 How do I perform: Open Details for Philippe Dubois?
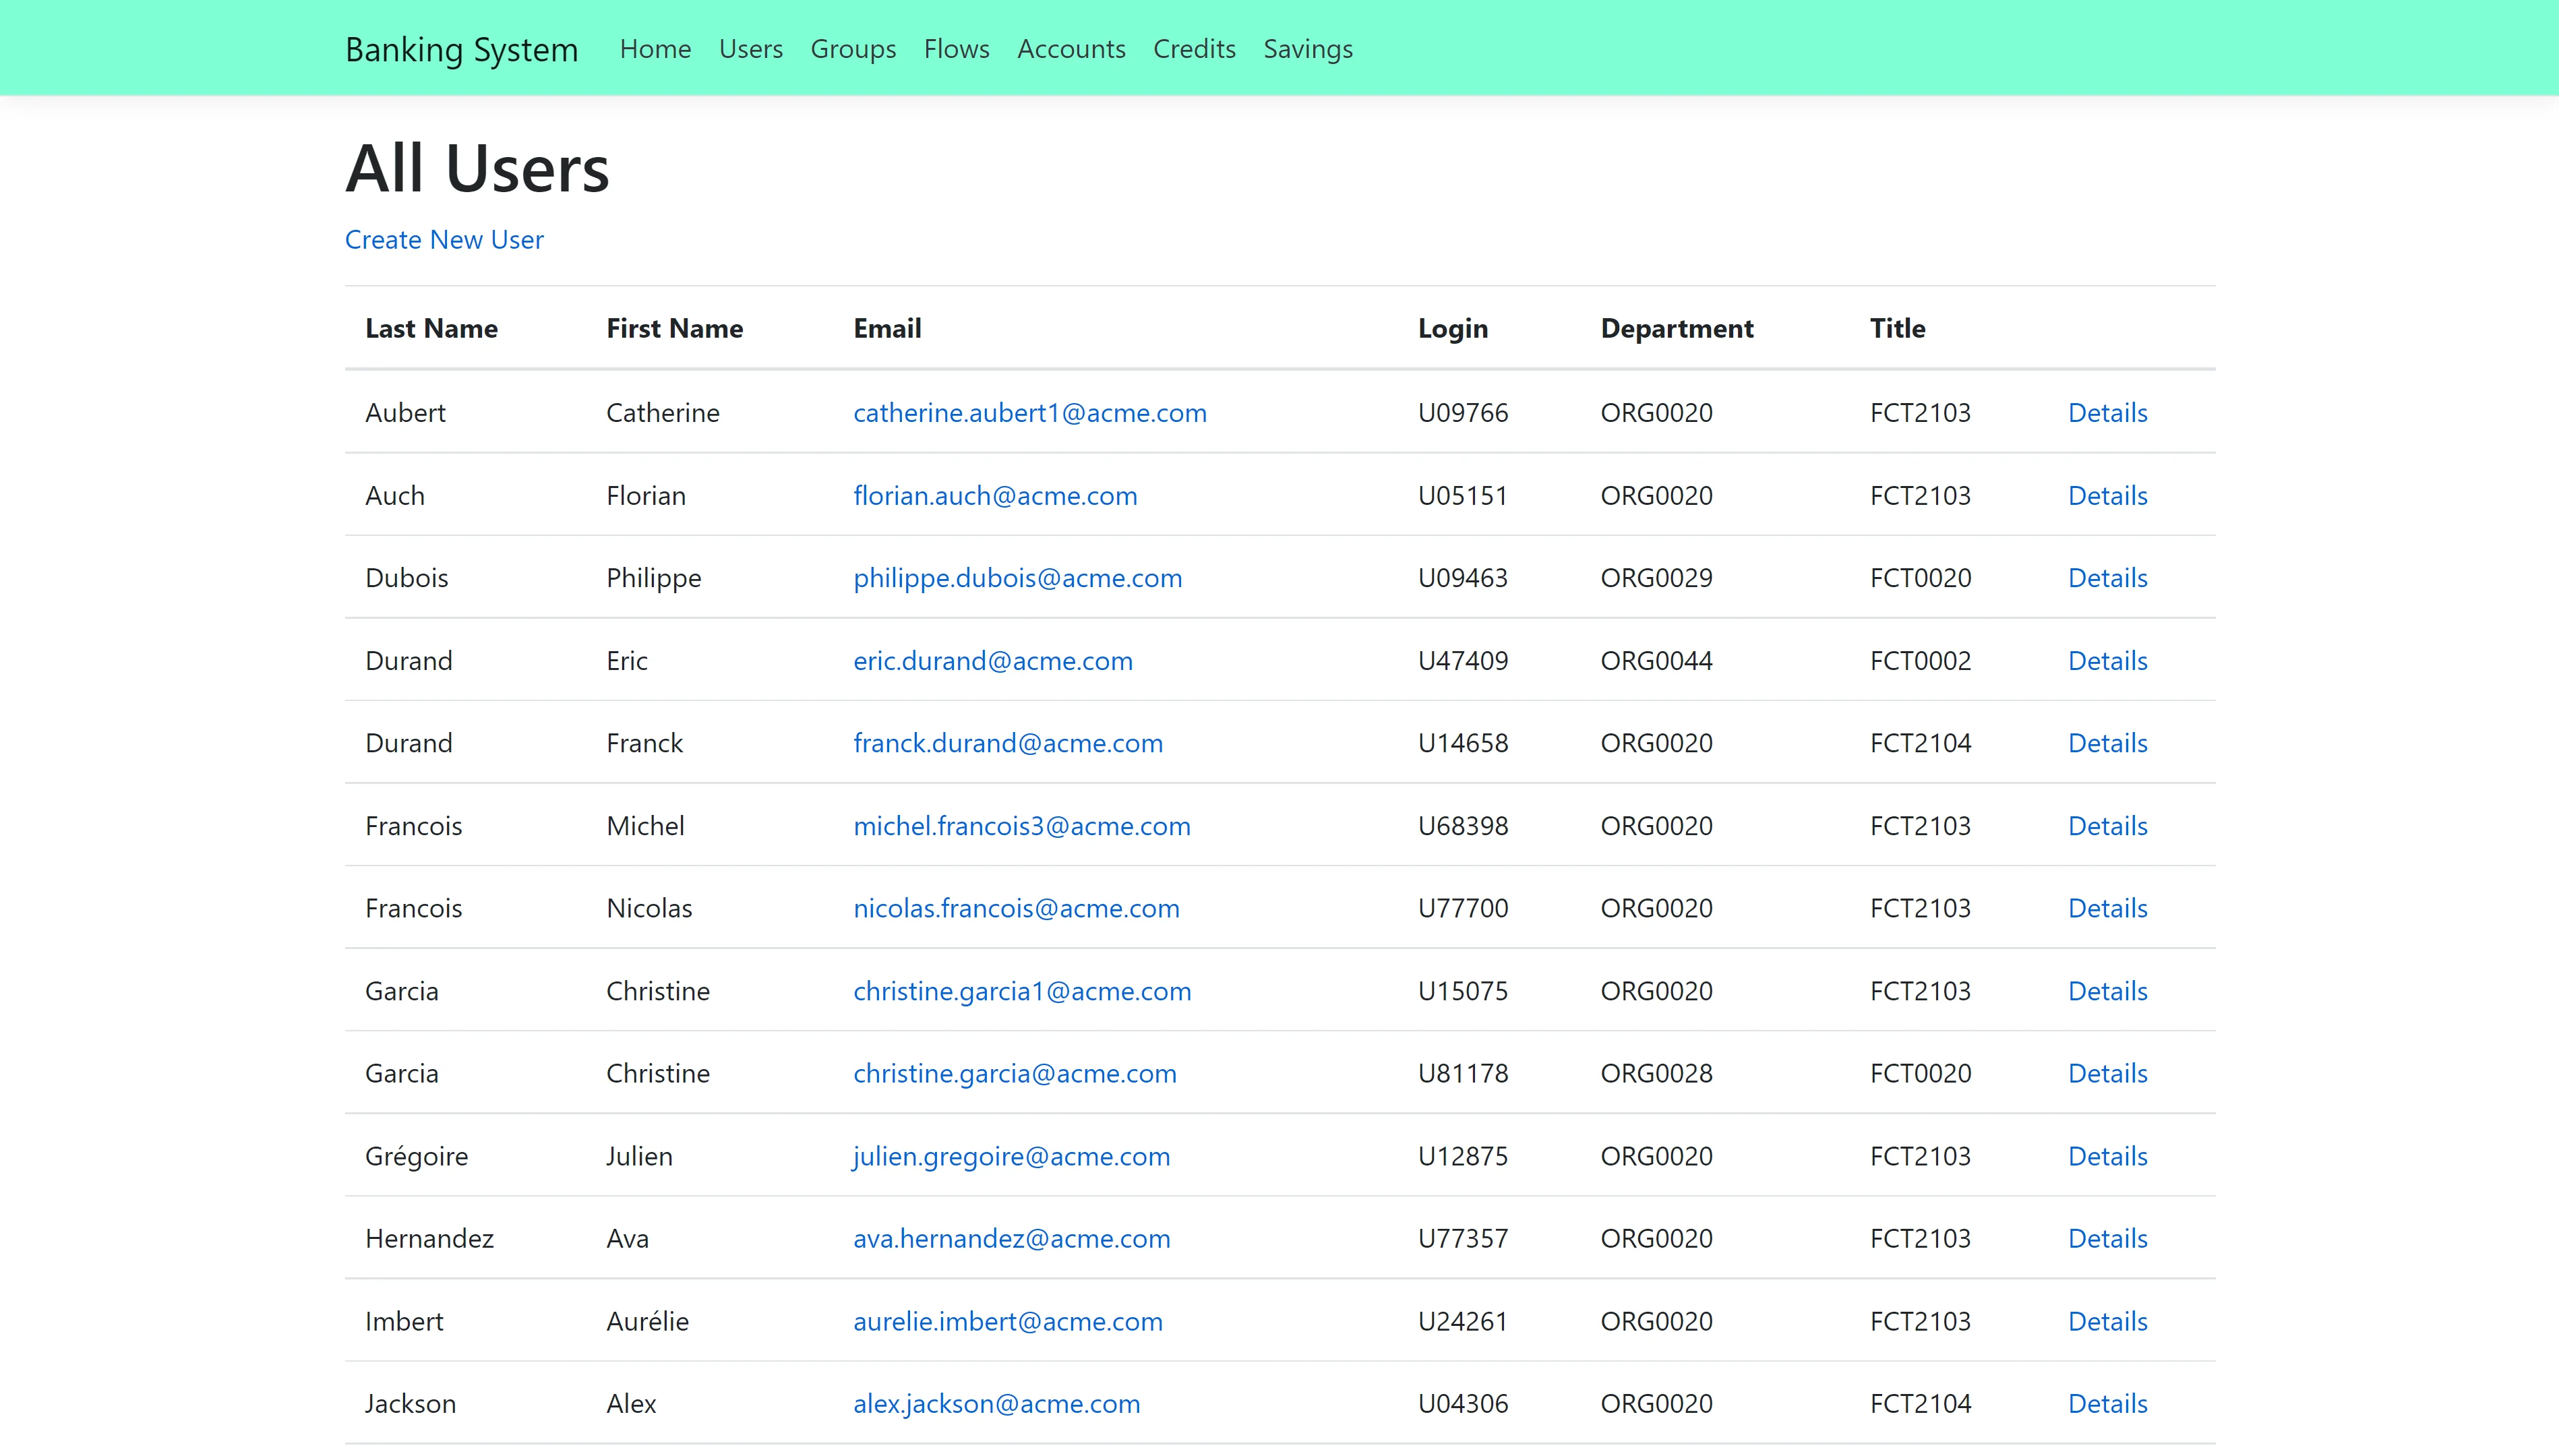click(x=2107, y=578)
